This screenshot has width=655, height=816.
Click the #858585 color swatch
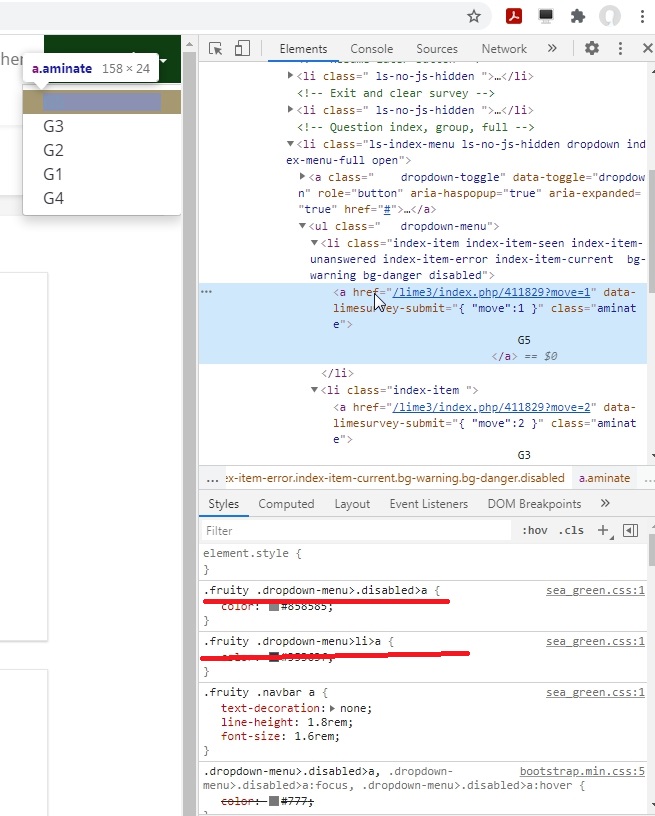[274, 606]
